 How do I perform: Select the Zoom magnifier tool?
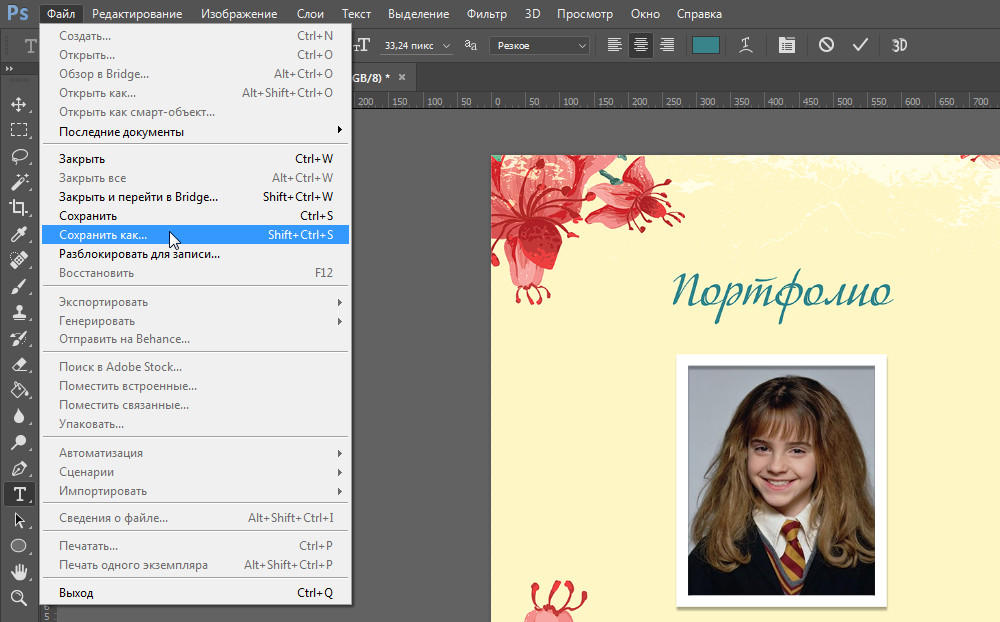(x=18, y=598)
